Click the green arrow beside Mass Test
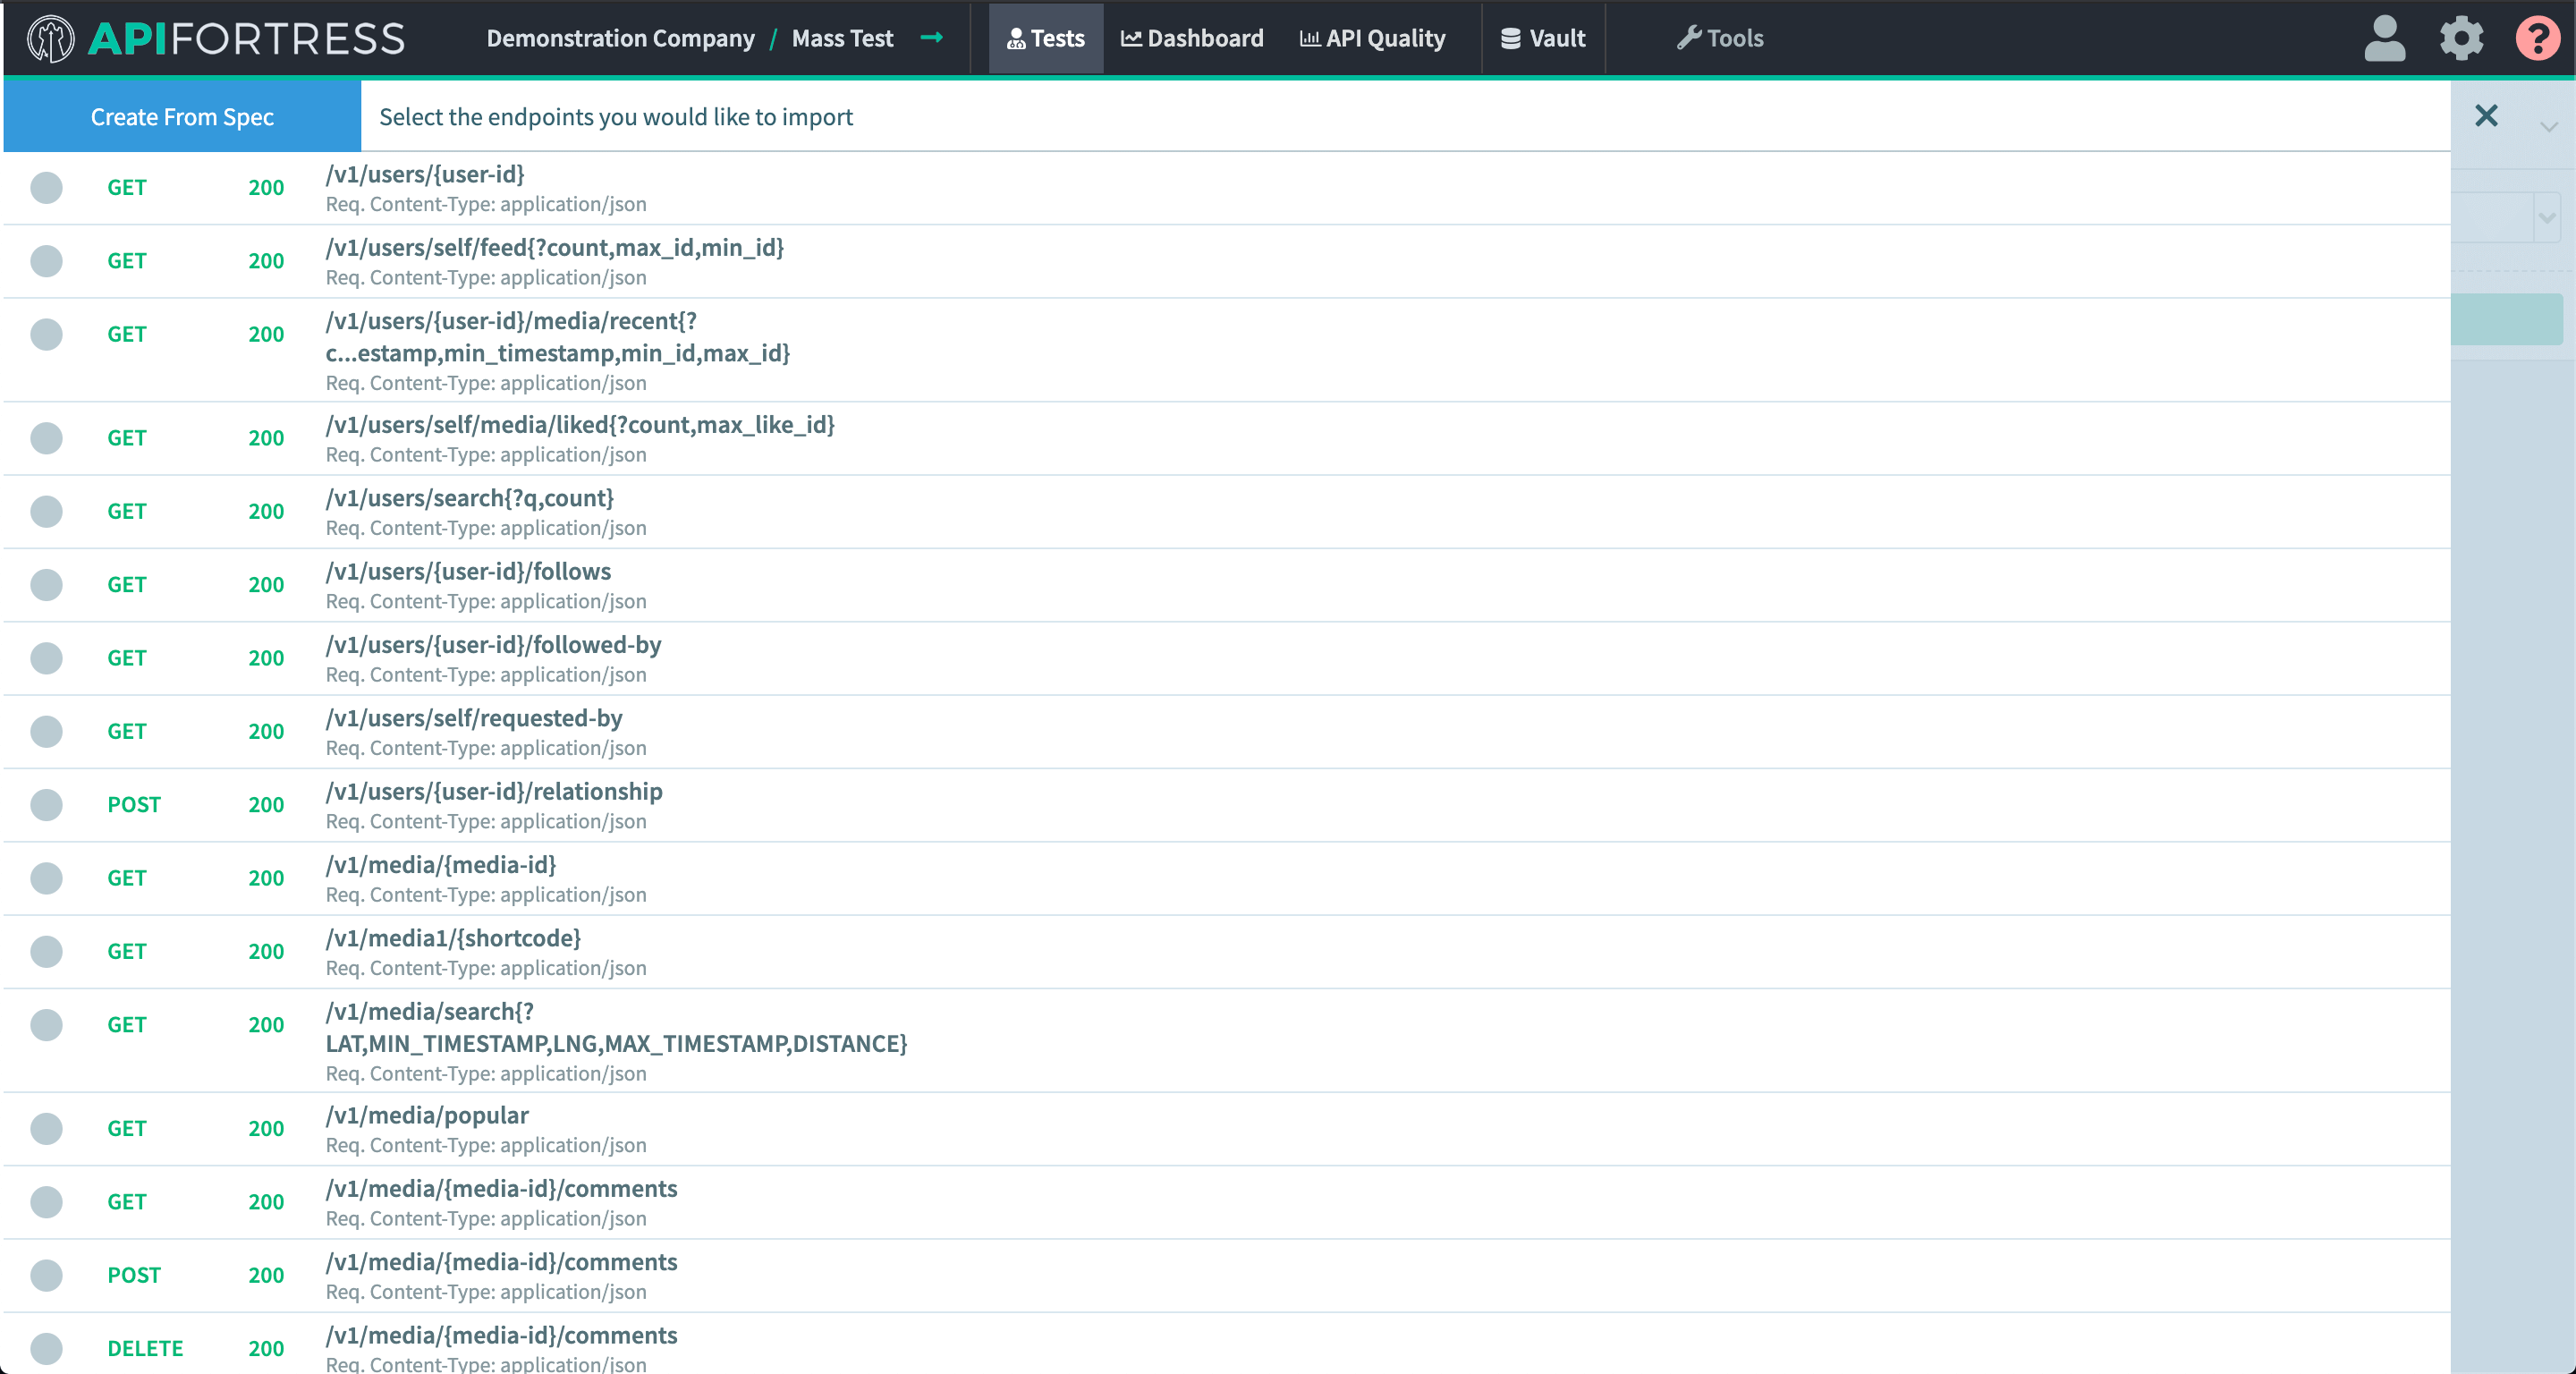 [933, 39]
